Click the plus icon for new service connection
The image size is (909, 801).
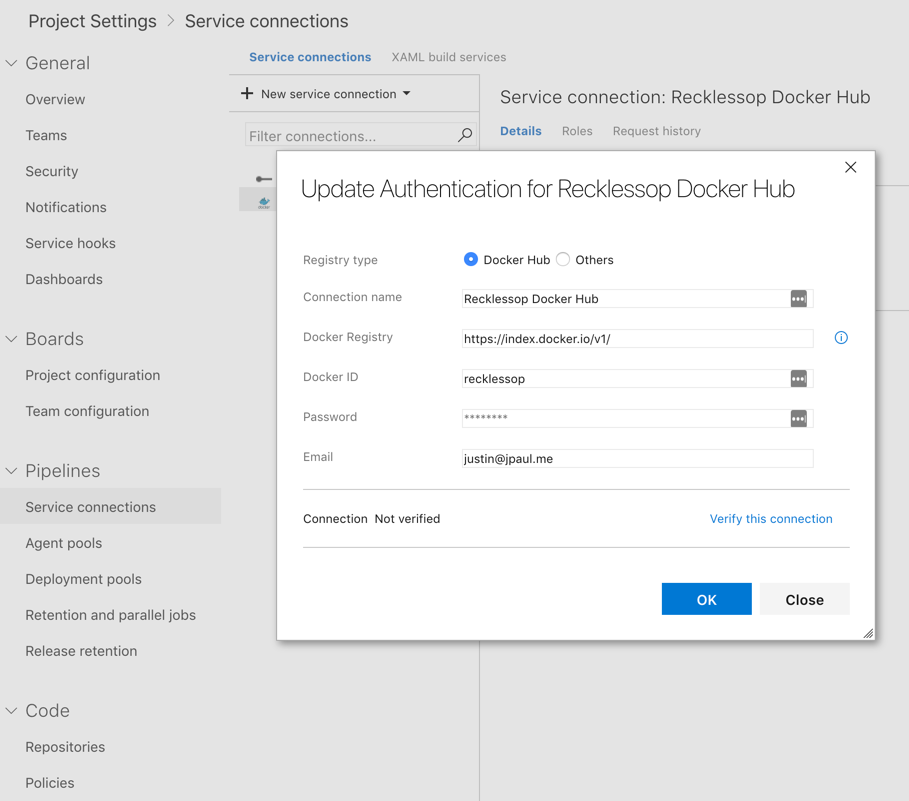247,93
